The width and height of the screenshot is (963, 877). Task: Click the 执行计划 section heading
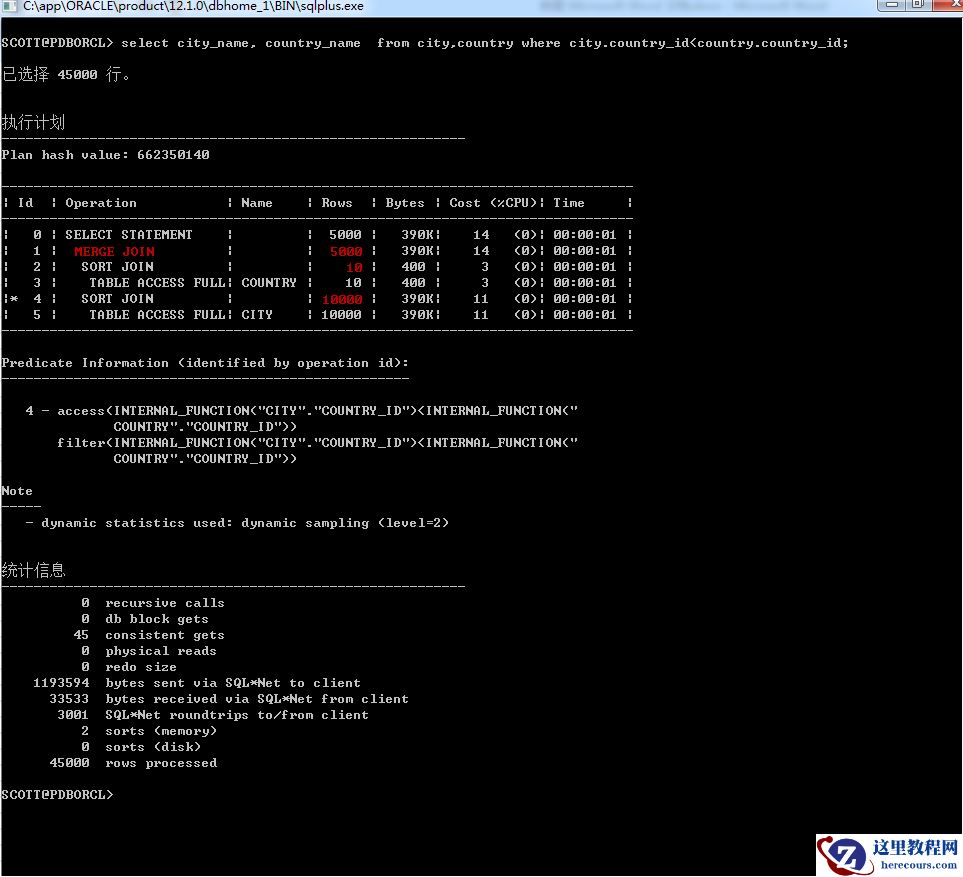point(33,123)
